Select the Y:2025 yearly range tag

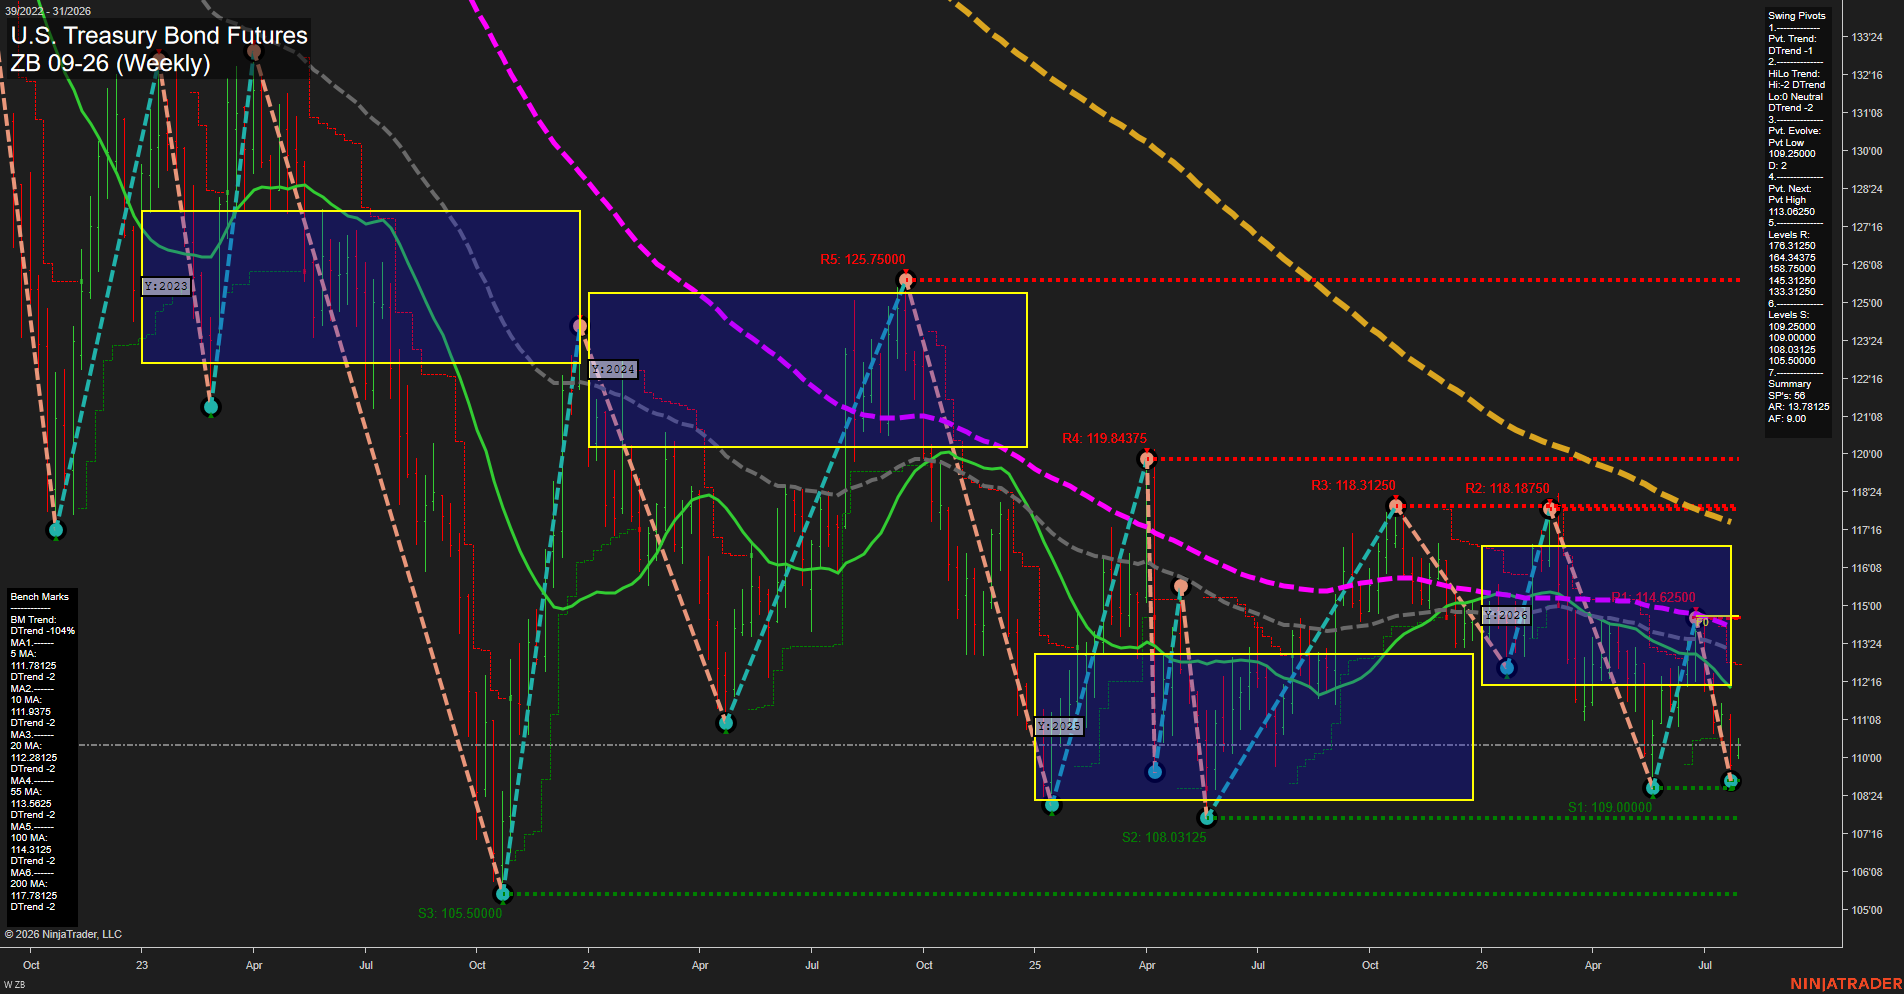[1059, 726]
